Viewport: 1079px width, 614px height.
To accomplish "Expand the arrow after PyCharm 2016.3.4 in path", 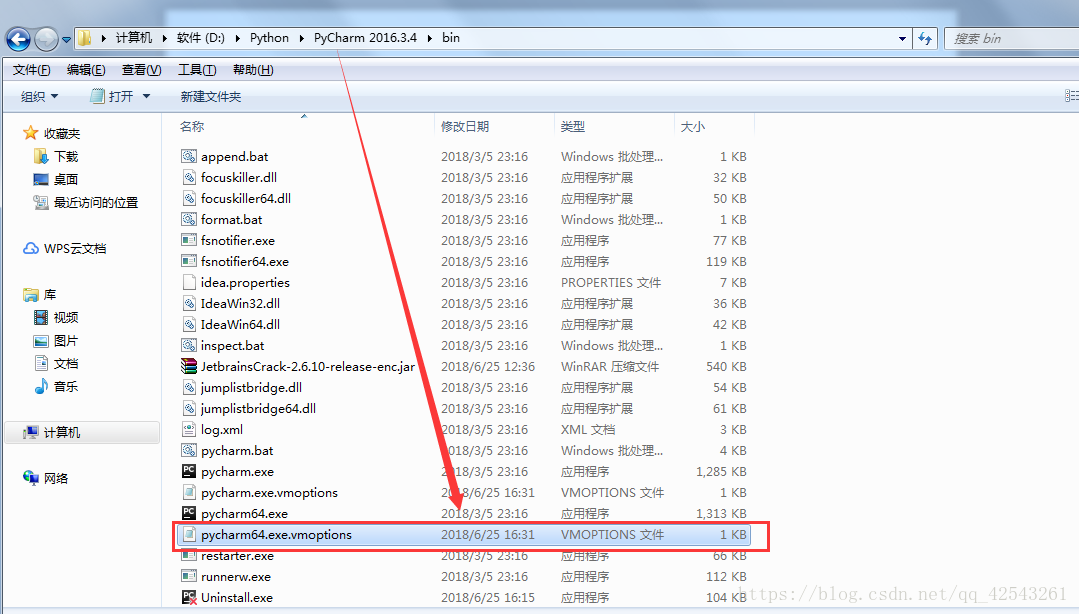I will (x=429, y=38).
